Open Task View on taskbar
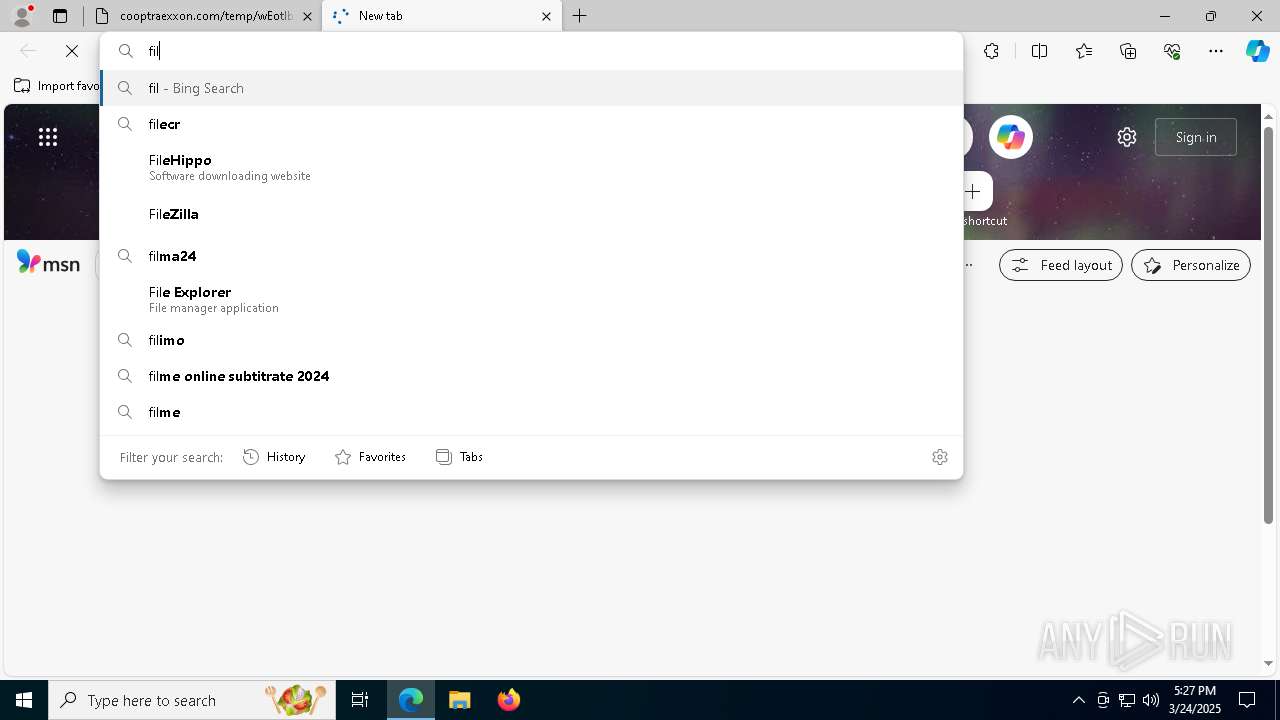 (360, 700)
